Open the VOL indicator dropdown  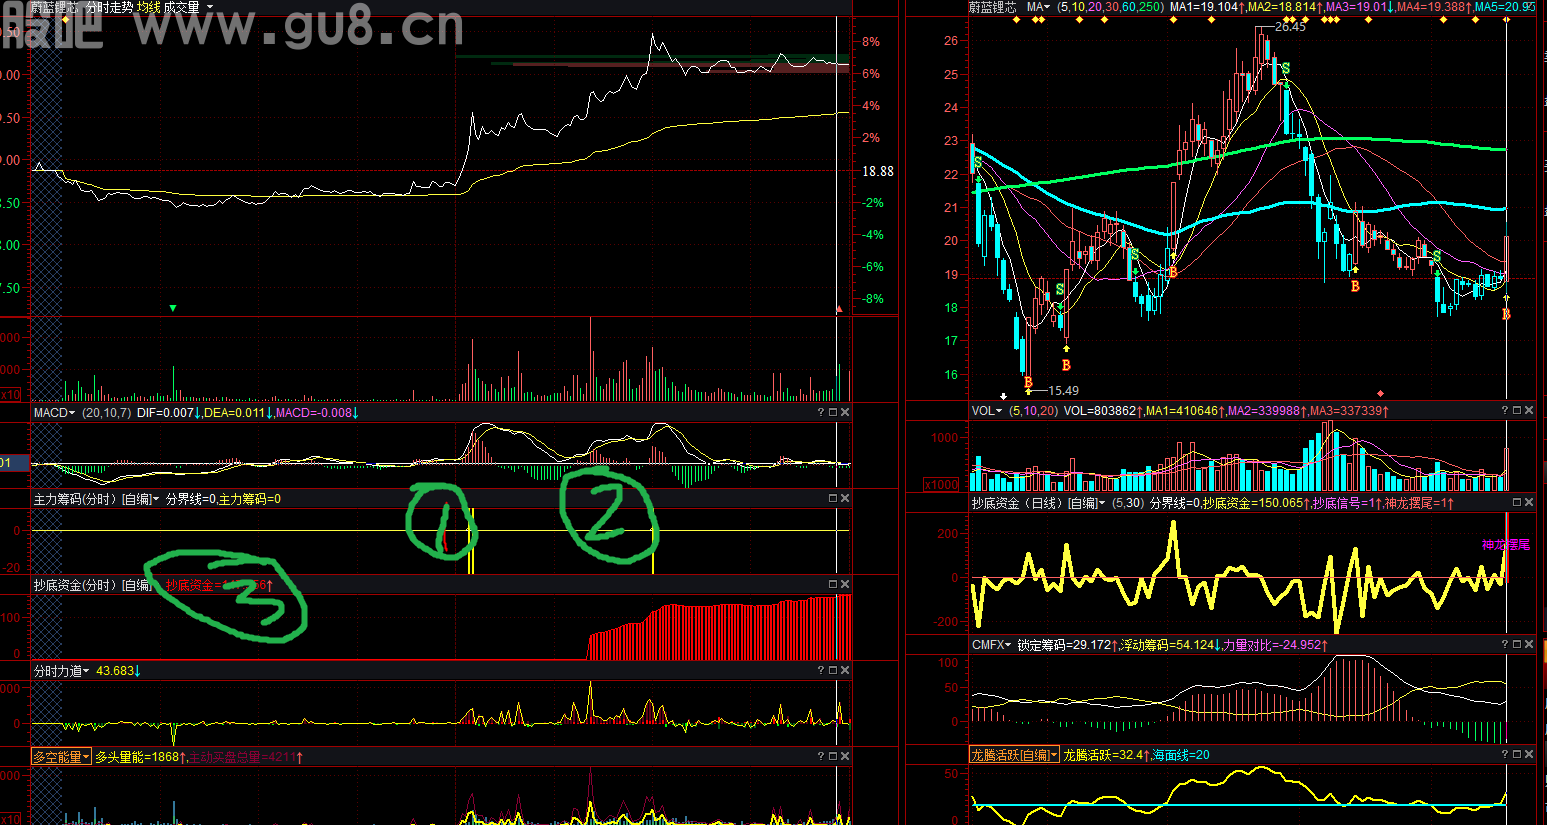(x=998, y=411)
